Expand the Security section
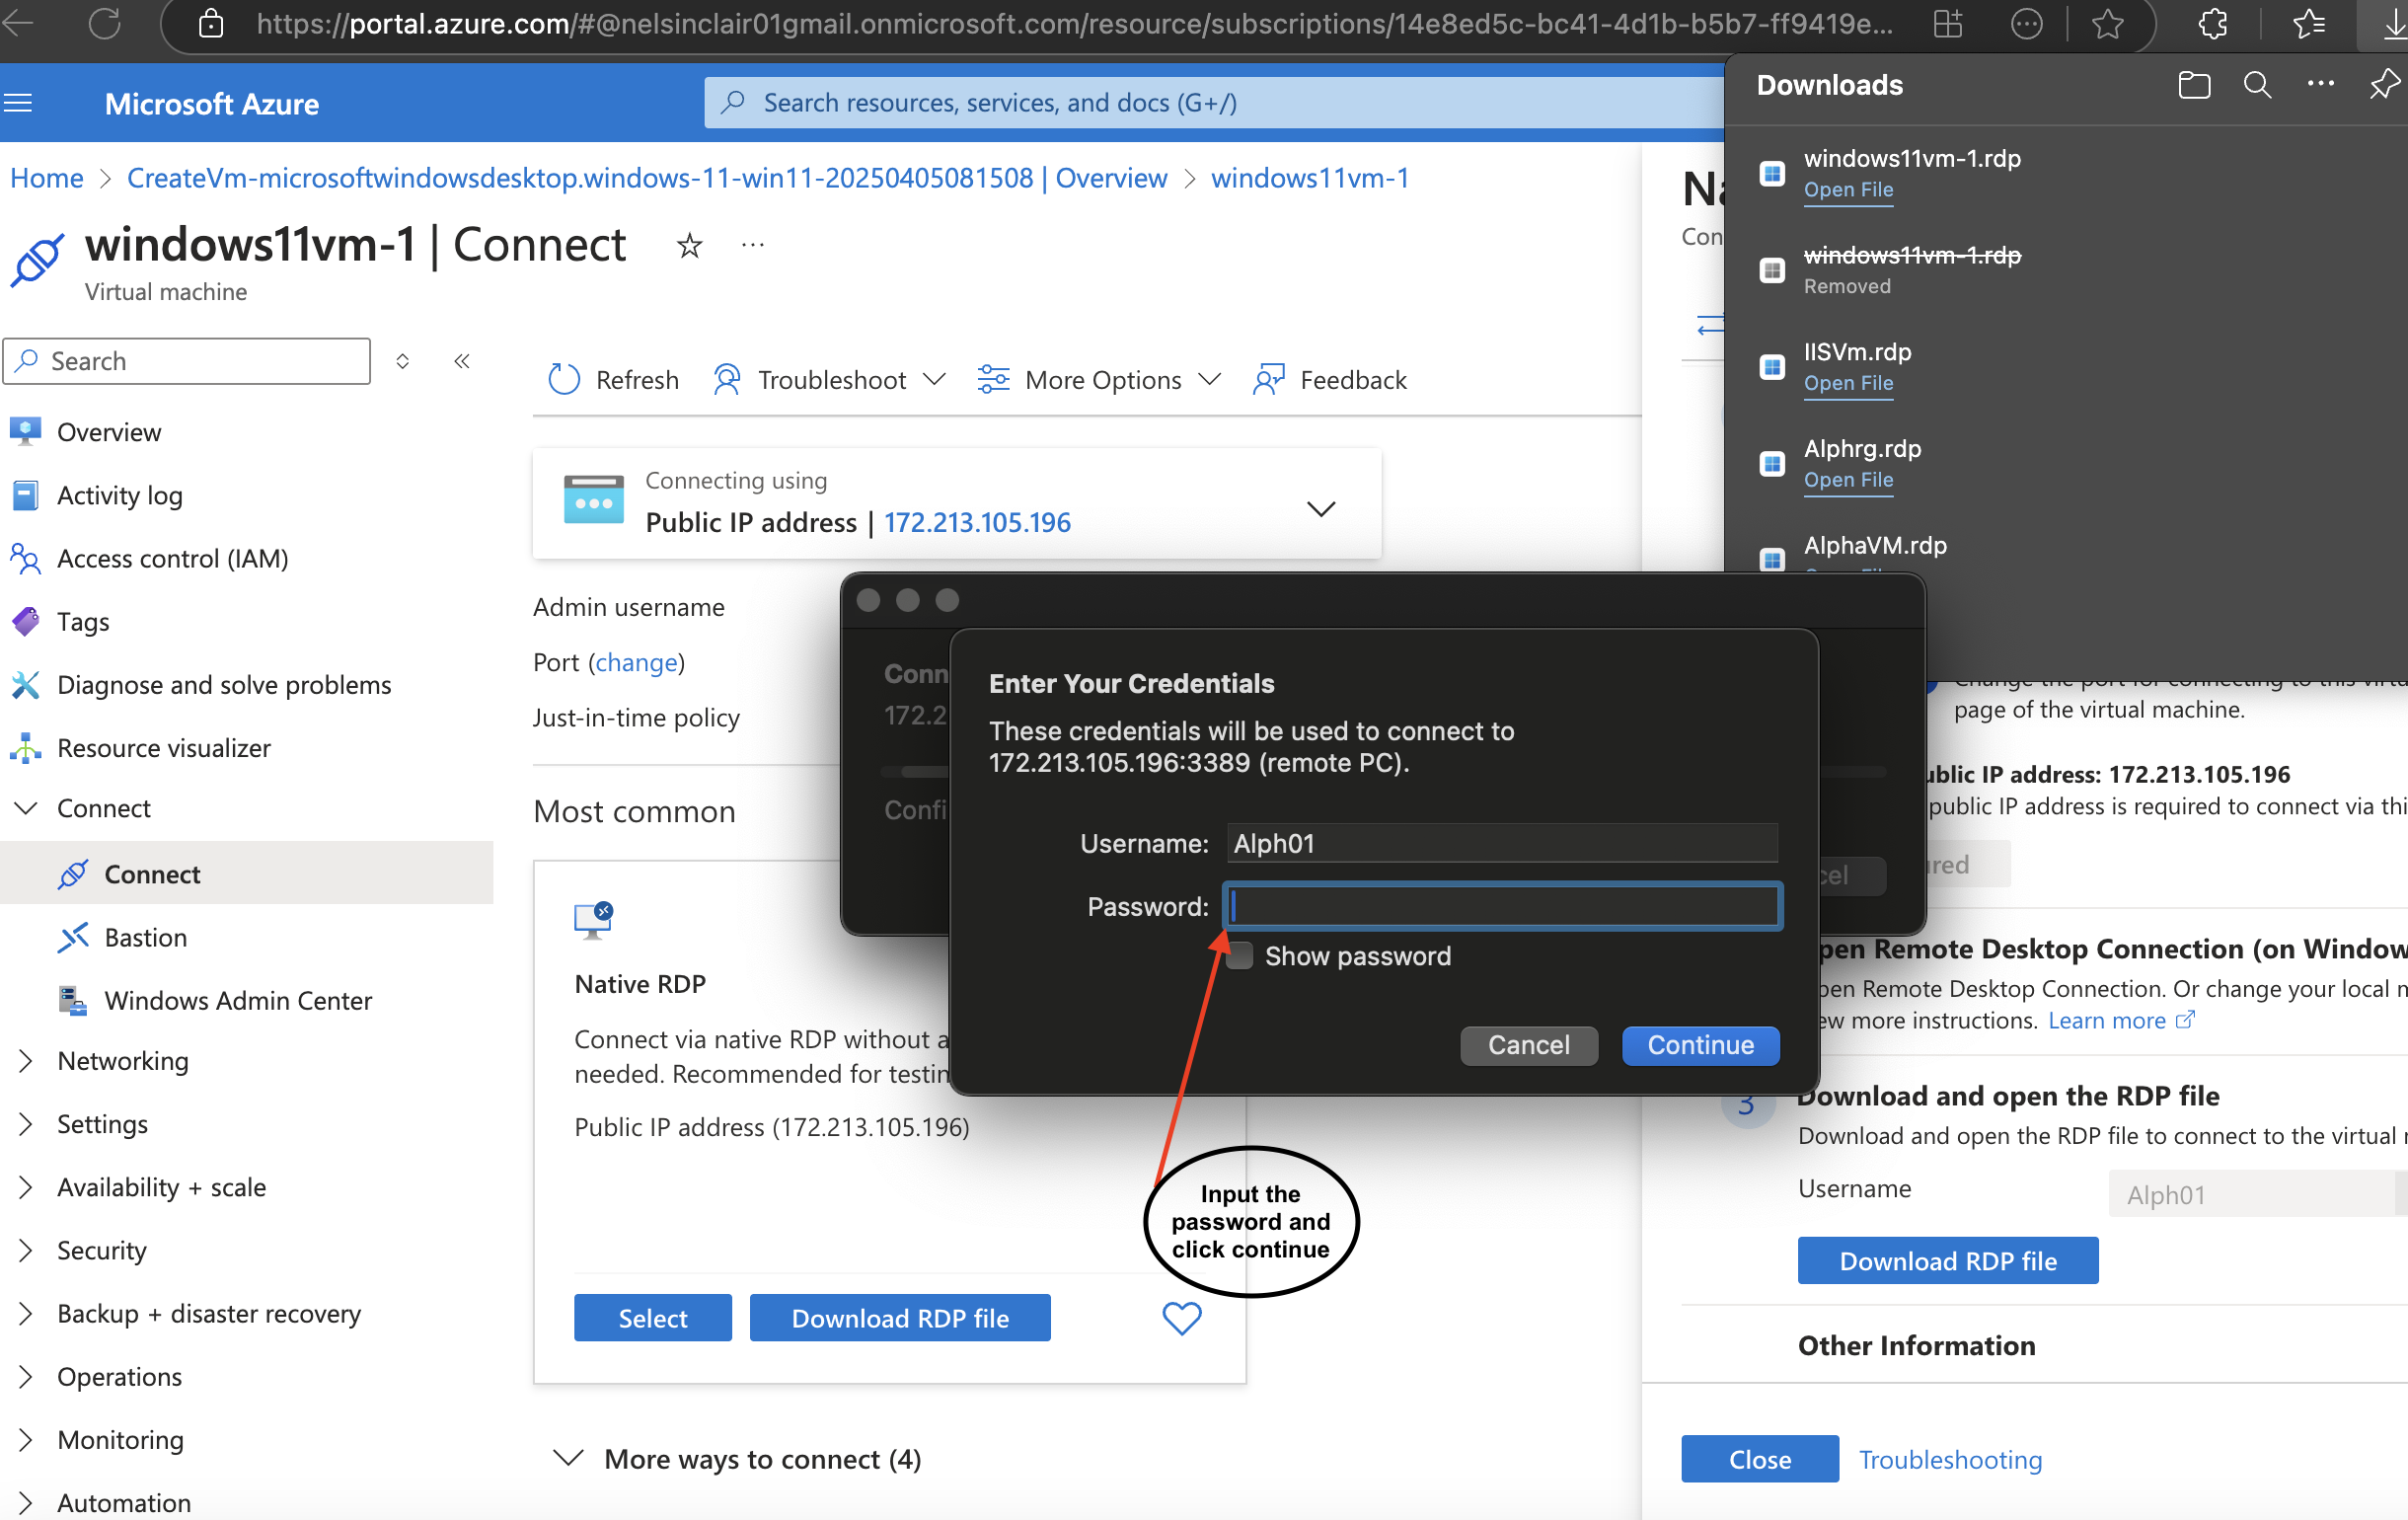 [27, 1250]
